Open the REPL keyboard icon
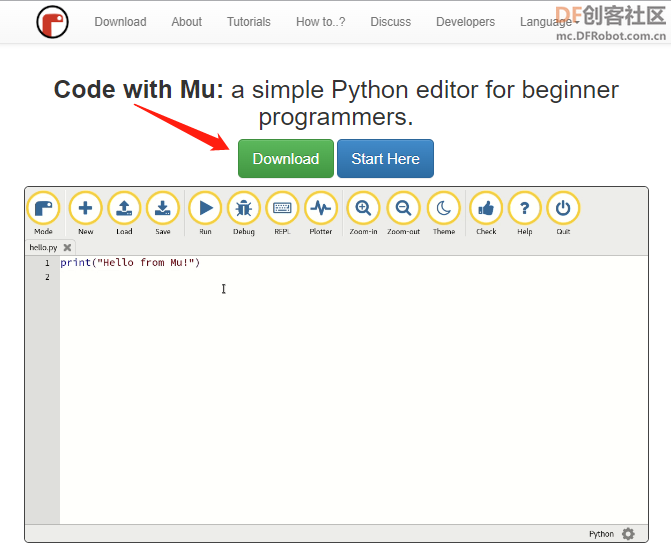671x556 pixels. pyautogui.click(x=282, y=208)
